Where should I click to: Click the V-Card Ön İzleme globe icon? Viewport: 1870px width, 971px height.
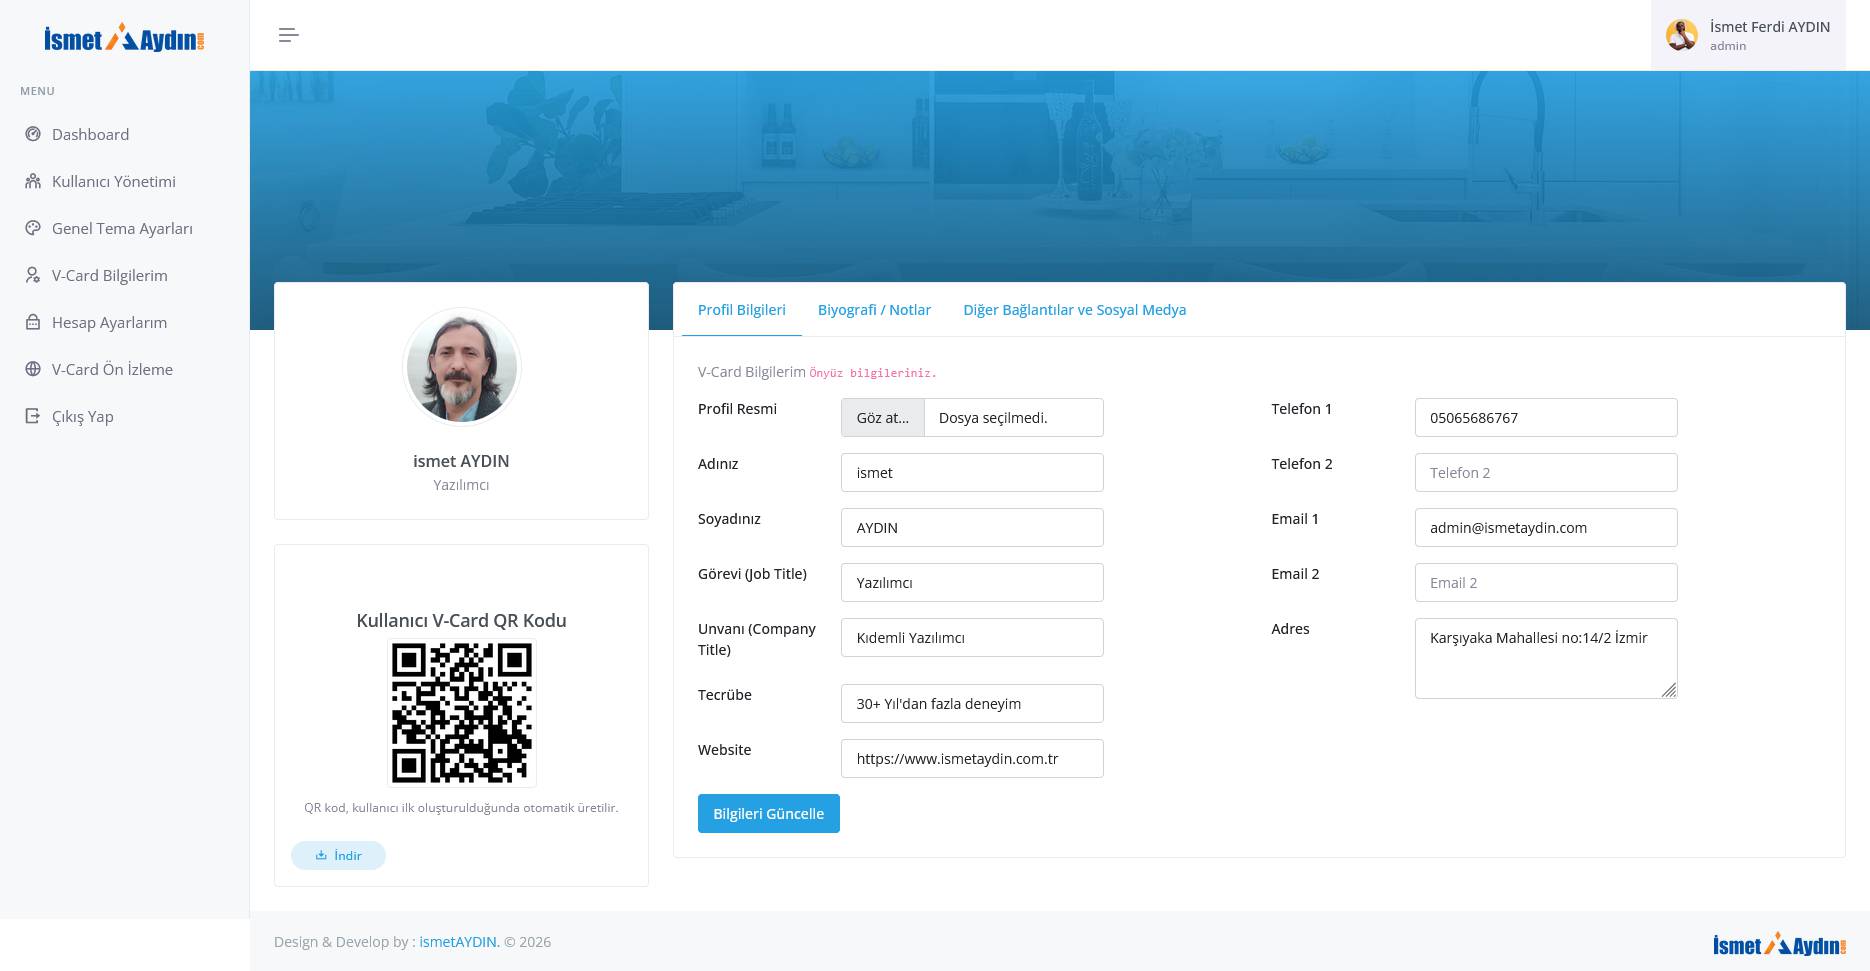click(x=33, y=369)
